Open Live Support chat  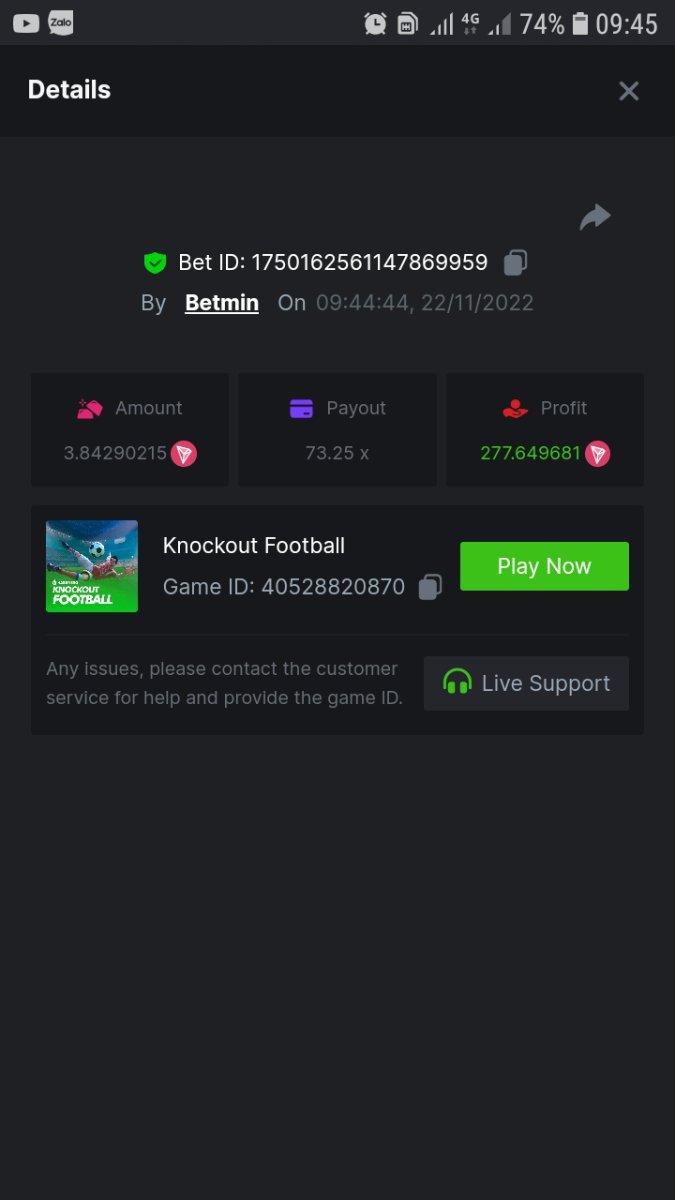[x=526, y=683]
